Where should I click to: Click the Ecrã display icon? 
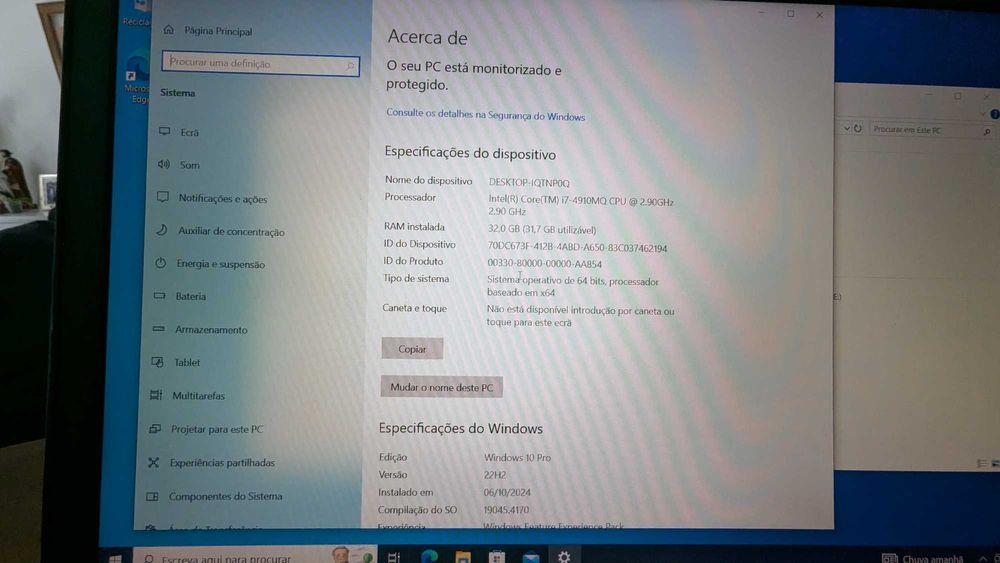[x=165, y=131]
